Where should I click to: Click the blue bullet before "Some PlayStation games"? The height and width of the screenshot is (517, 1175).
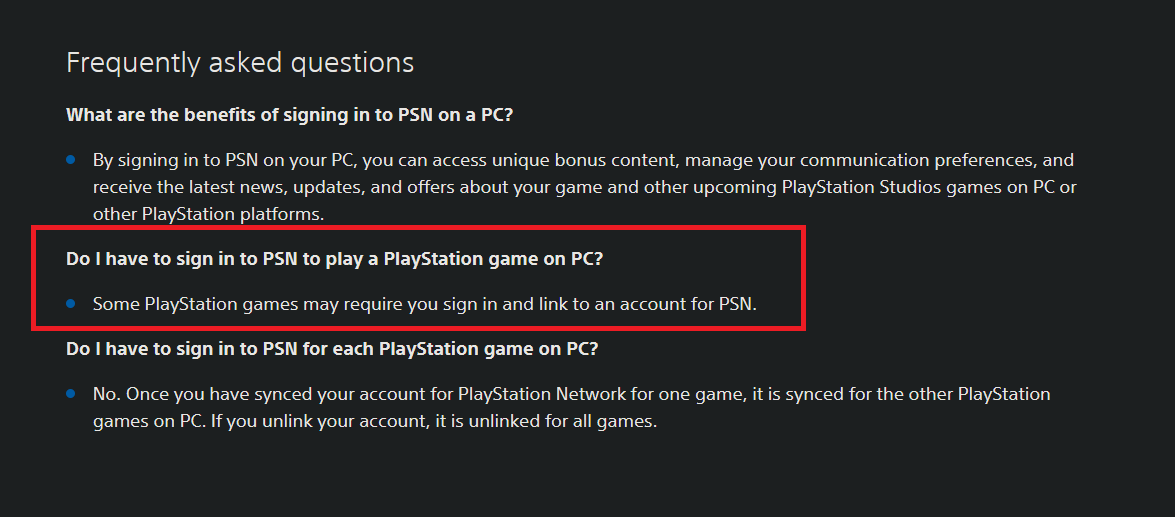(71, 304)
